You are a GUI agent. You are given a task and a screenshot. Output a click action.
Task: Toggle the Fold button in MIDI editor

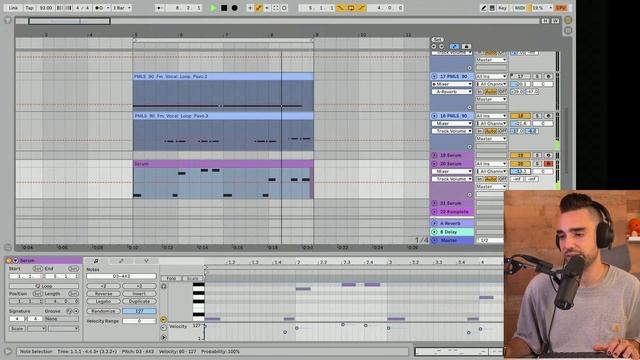coord(171,278)
